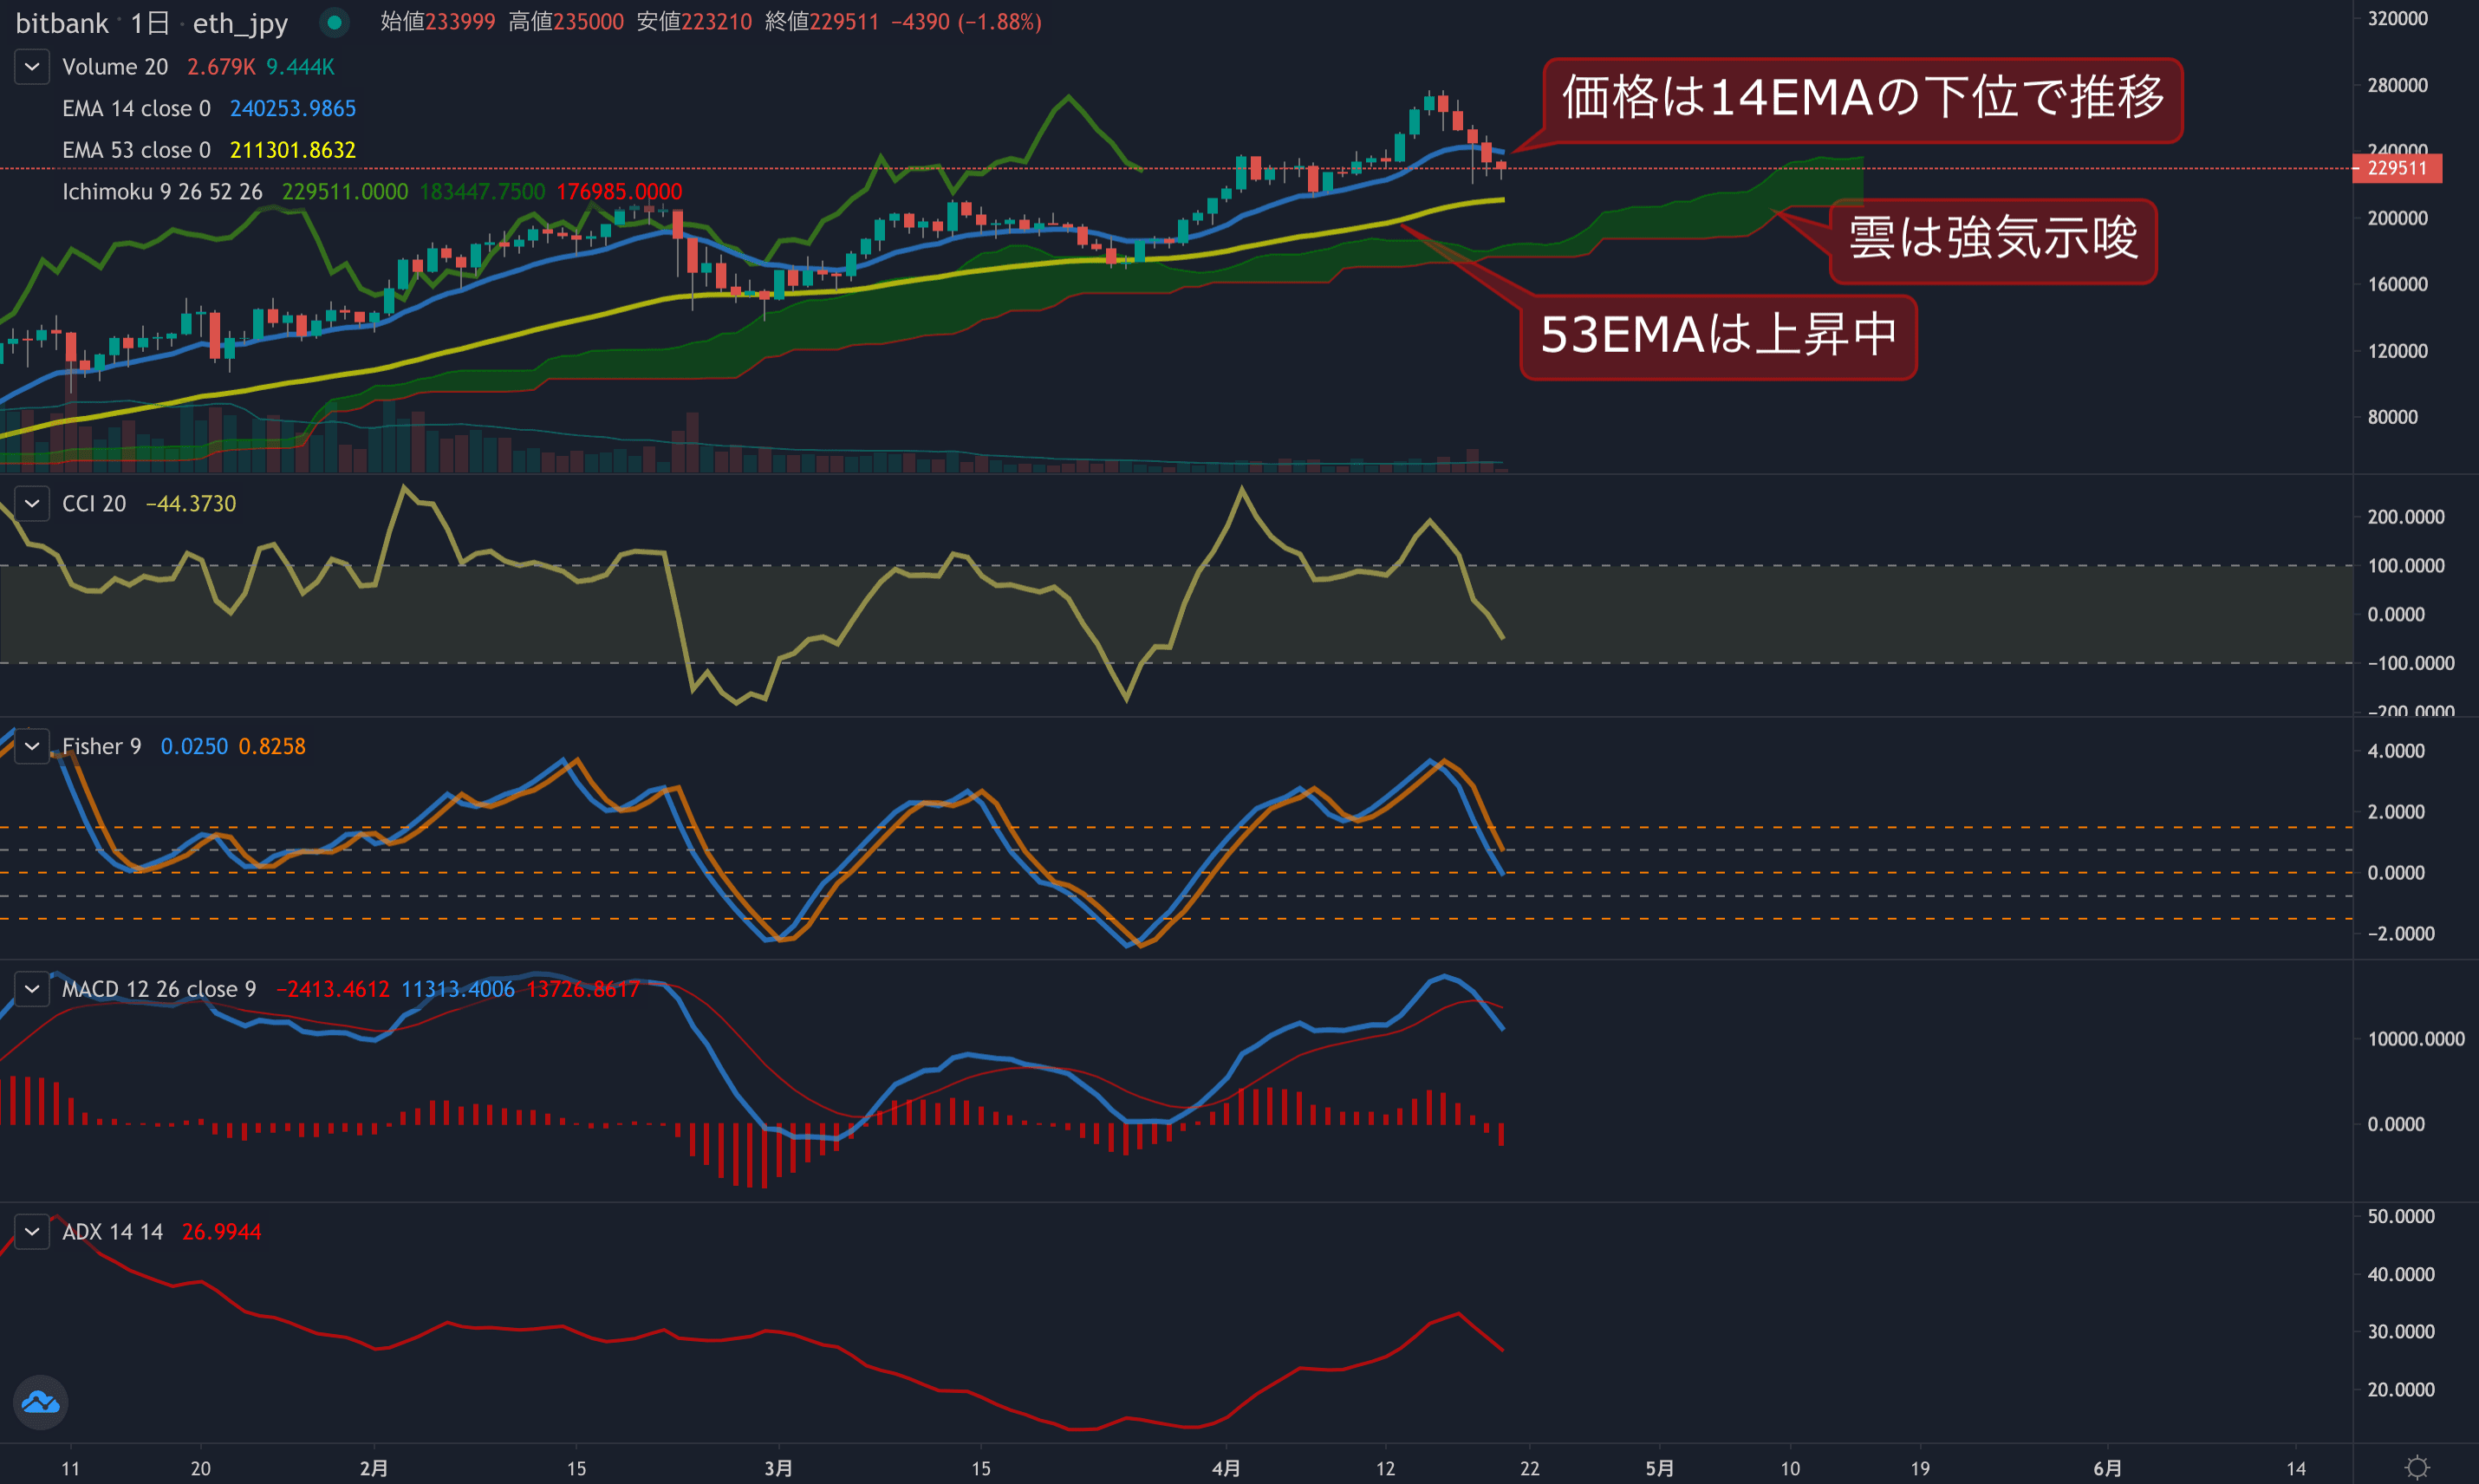Click the TradingView cloud logo icon

click(x=40, y=1402)
